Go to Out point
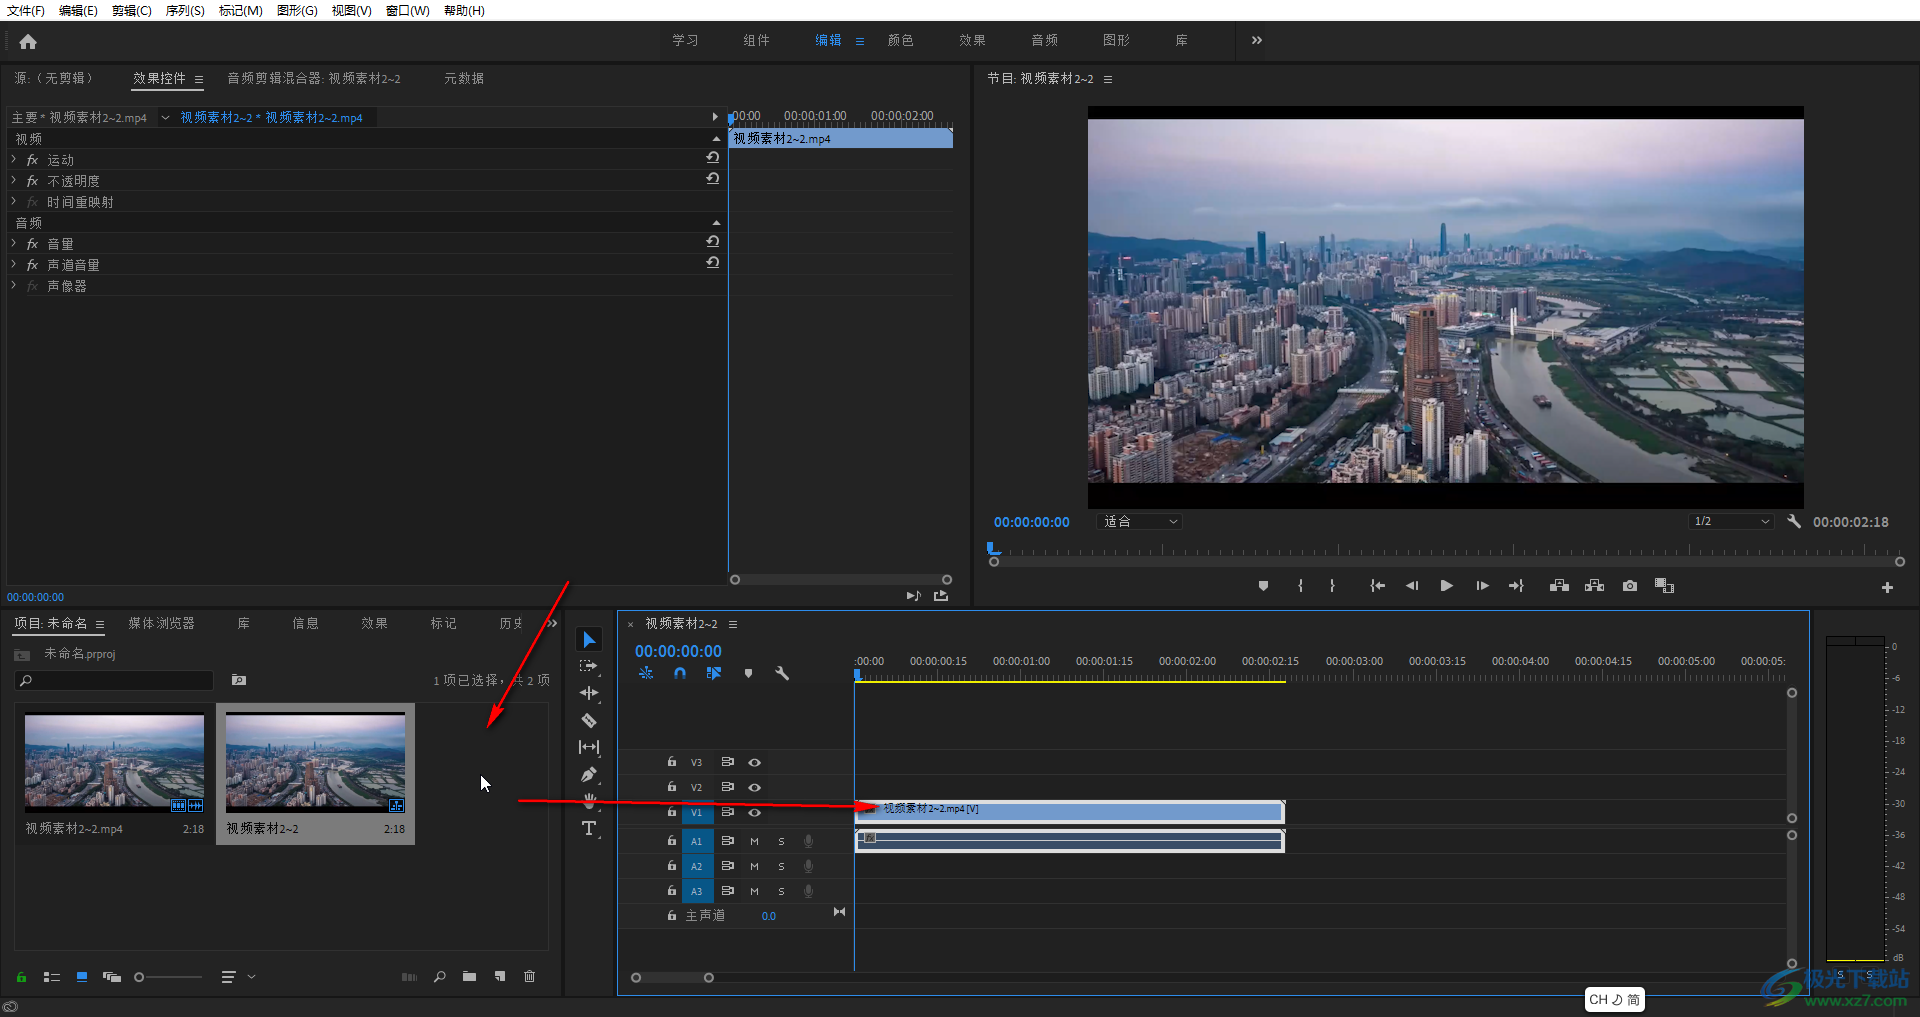 tap(1516, 586)
